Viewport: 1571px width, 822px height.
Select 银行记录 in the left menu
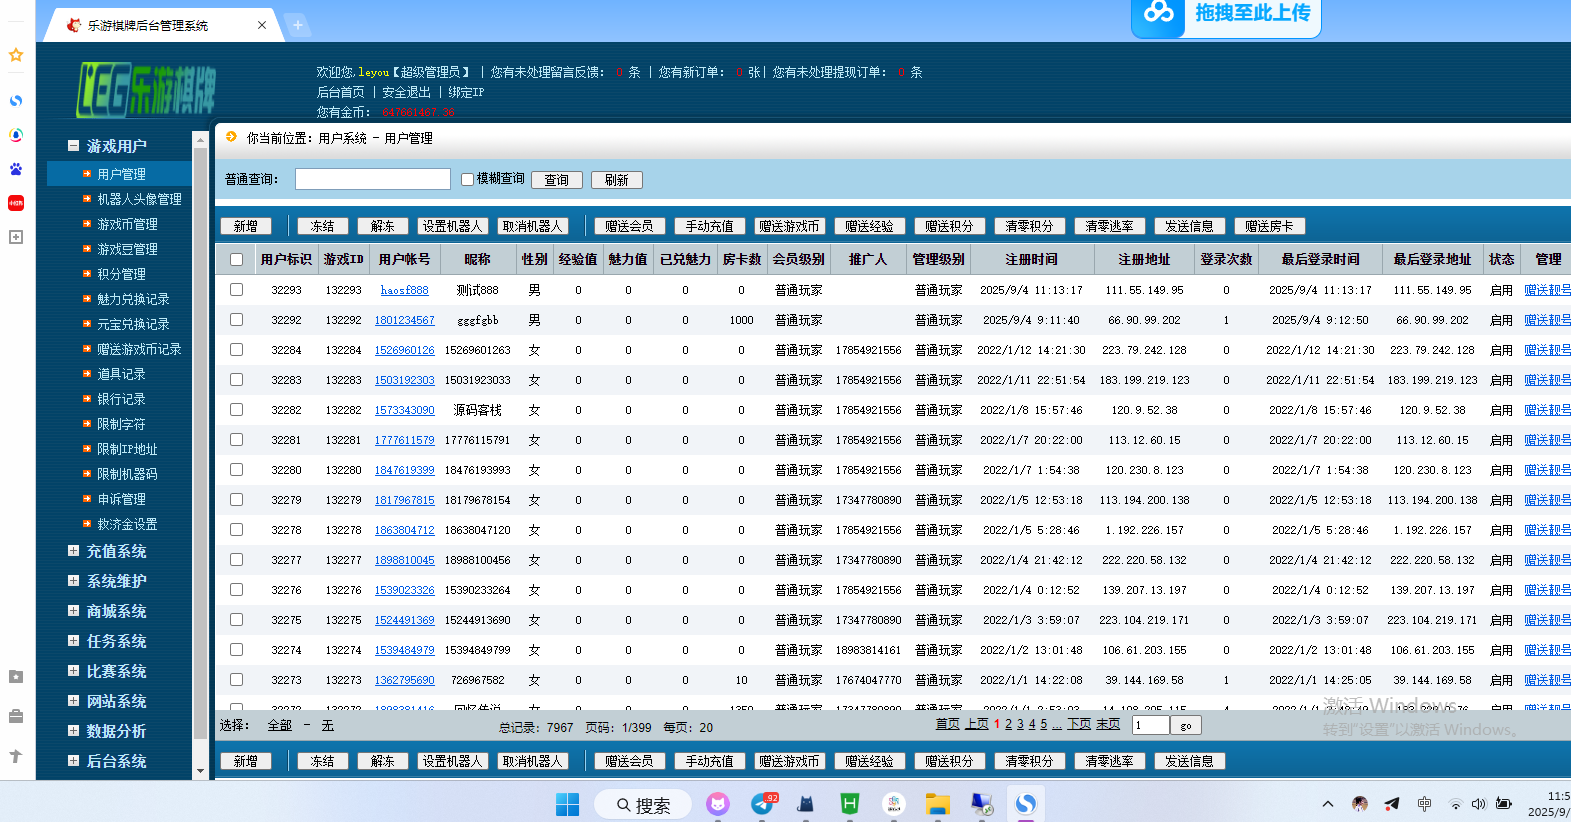(121, 399)
